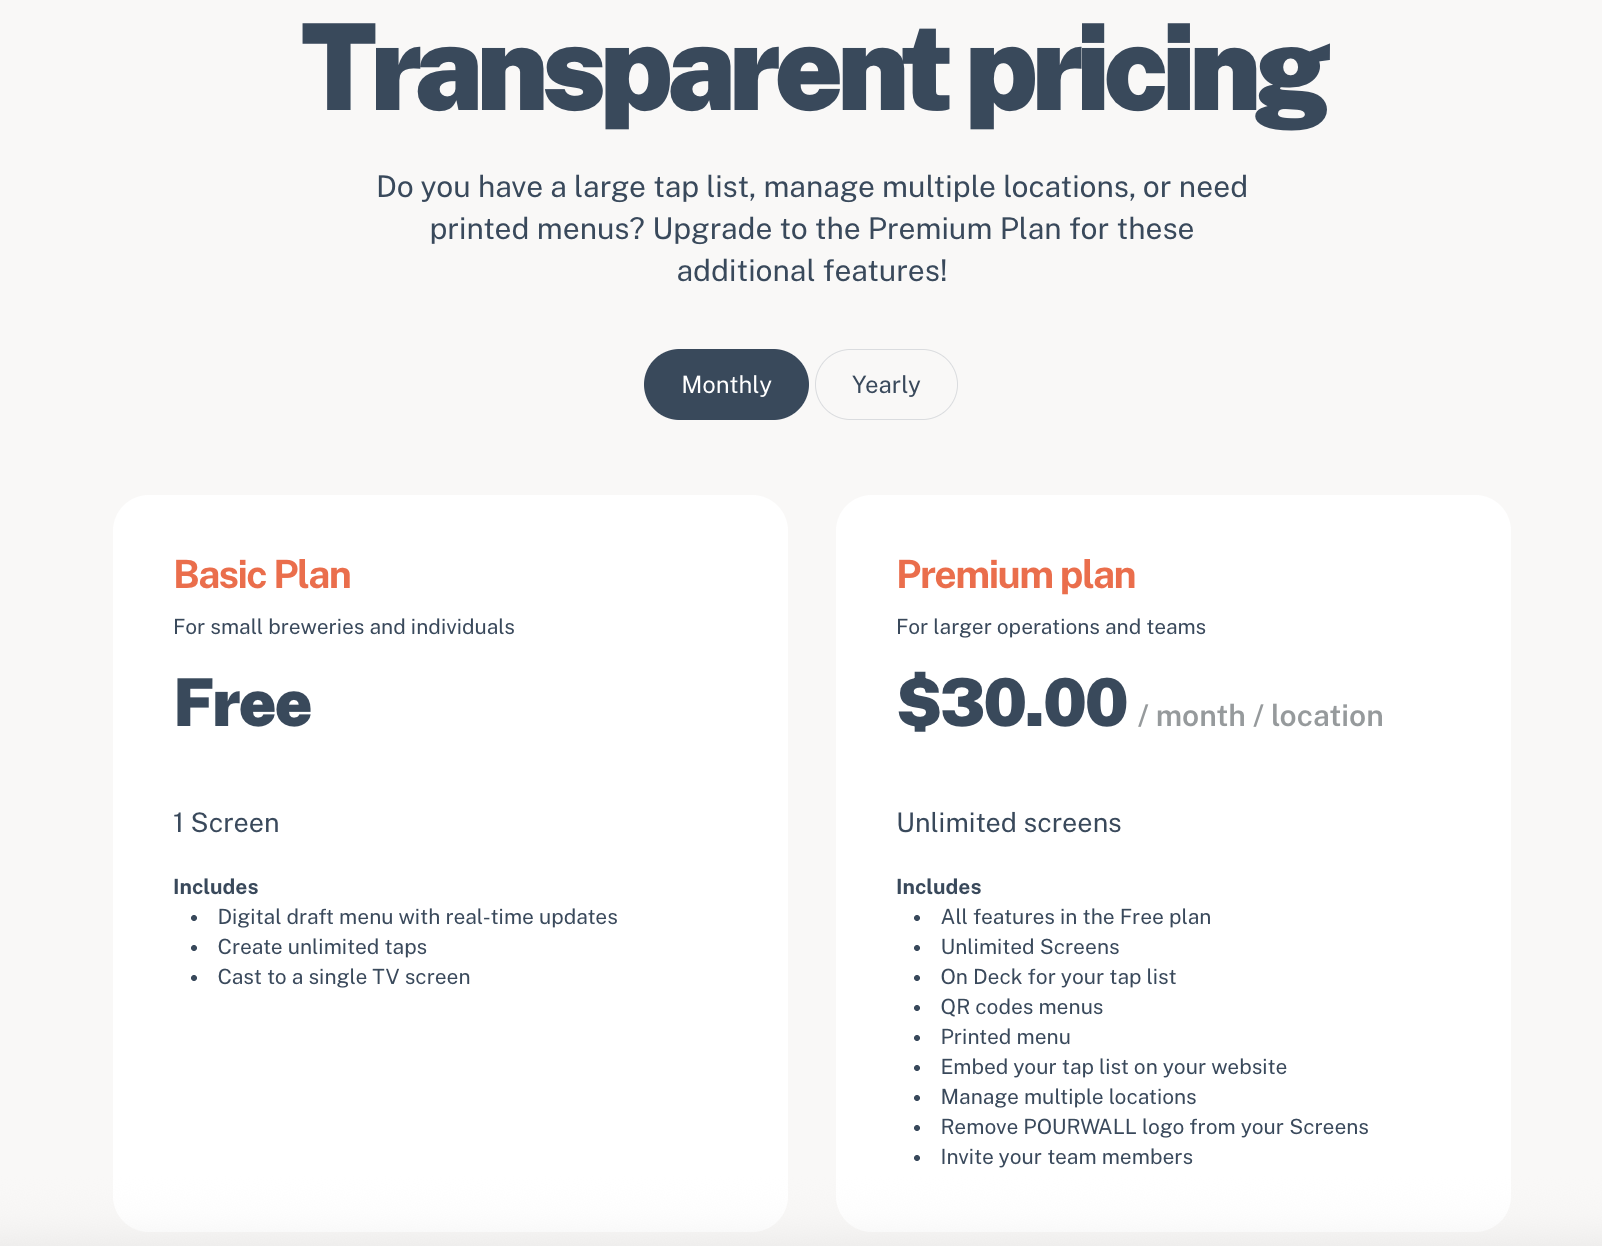The width and height of the screenshot is (1602, 1246).
Task: Switch to Yearly billing
Action: point(886,385)
